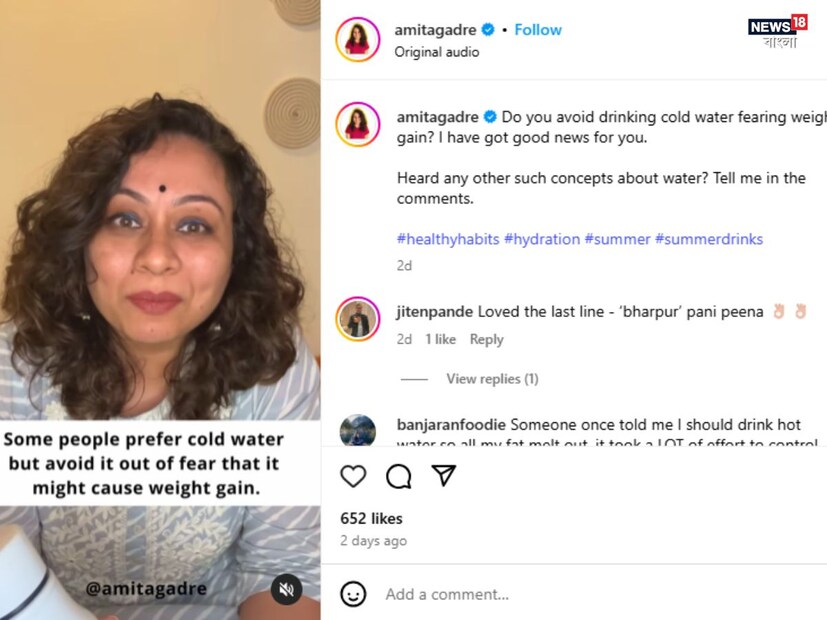
Task: Open comments via speech bubble icon
Action: pos(399,476)
